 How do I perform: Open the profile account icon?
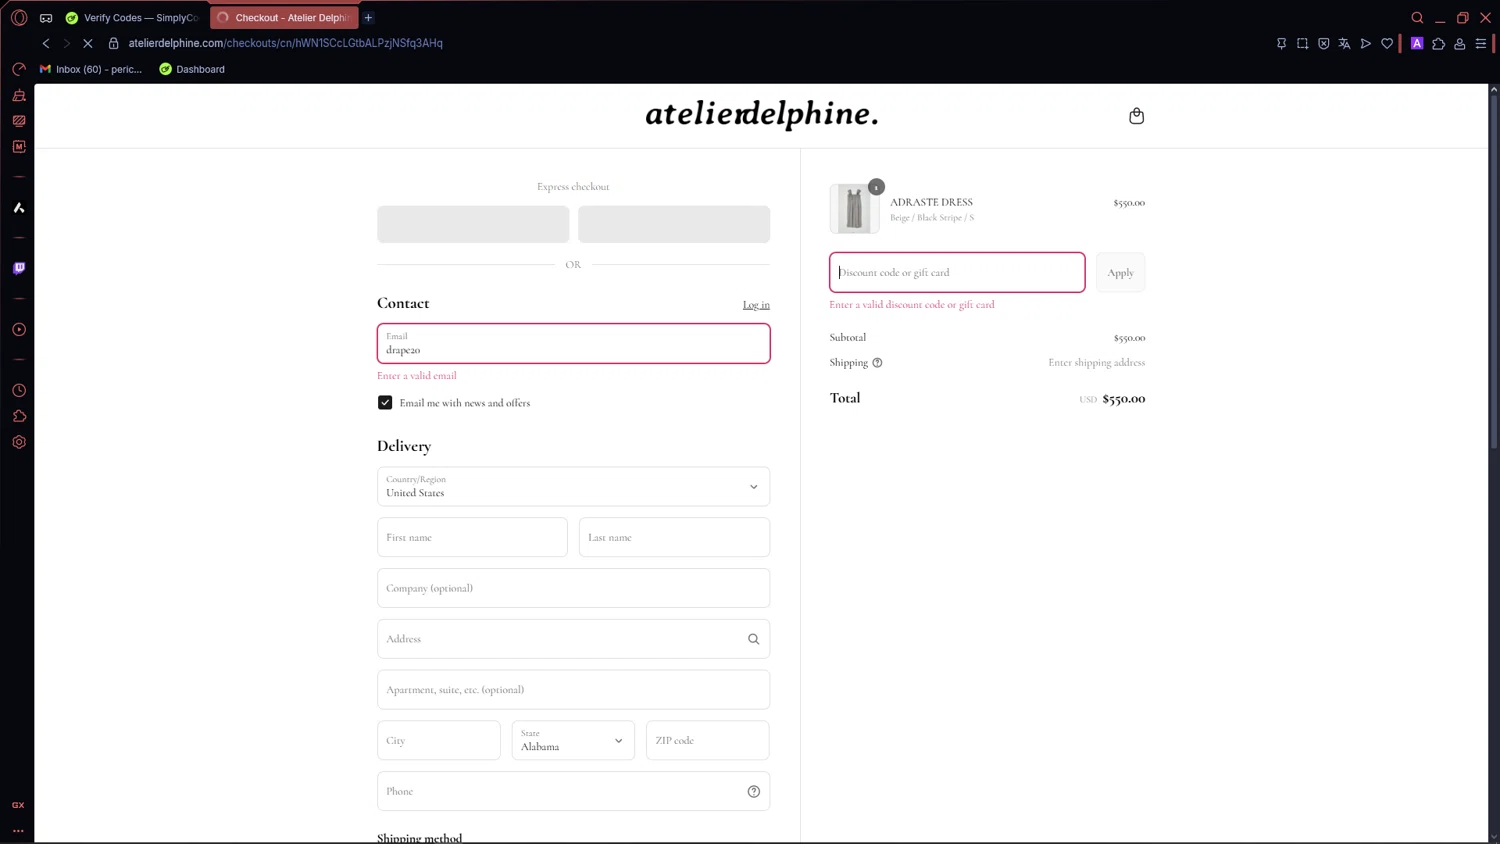pos(1460,43)
